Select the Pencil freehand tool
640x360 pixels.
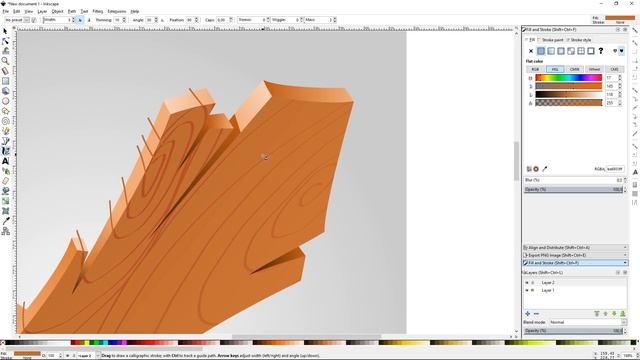(5, 131)
